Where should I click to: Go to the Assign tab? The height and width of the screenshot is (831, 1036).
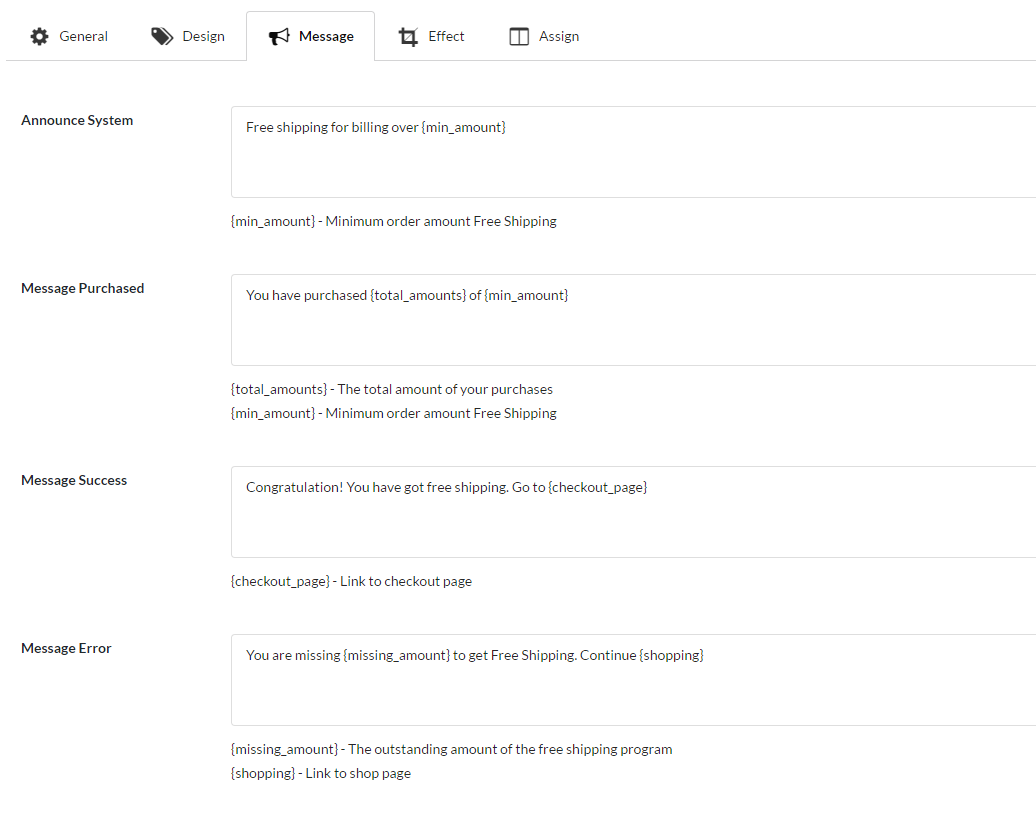pyautogui.click(x=558, y=36)
